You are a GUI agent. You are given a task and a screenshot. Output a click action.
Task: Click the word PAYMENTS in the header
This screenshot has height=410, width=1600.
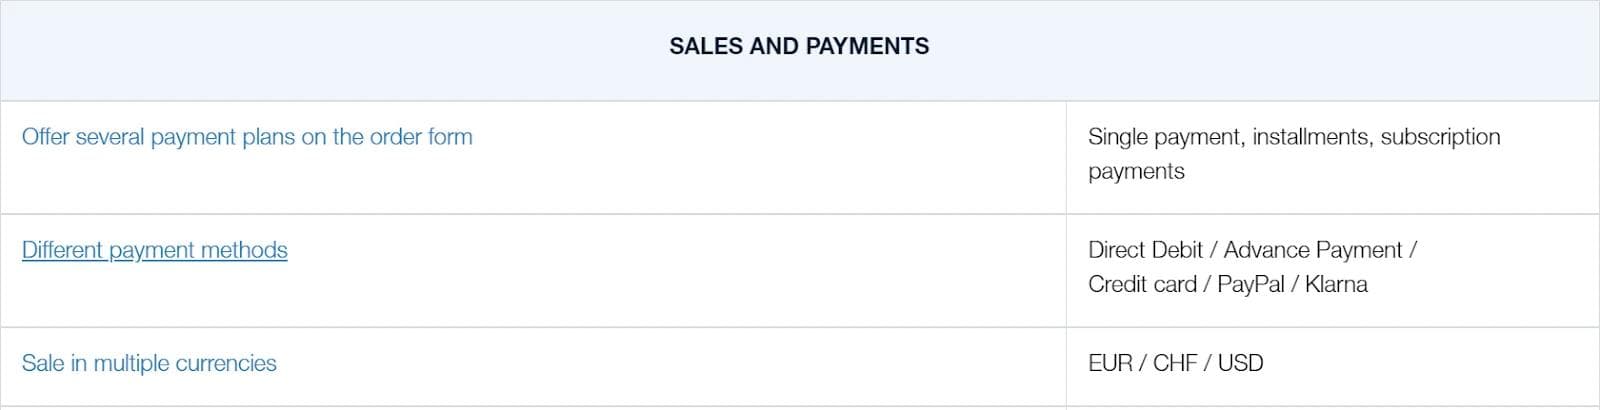tap(867, 46)
